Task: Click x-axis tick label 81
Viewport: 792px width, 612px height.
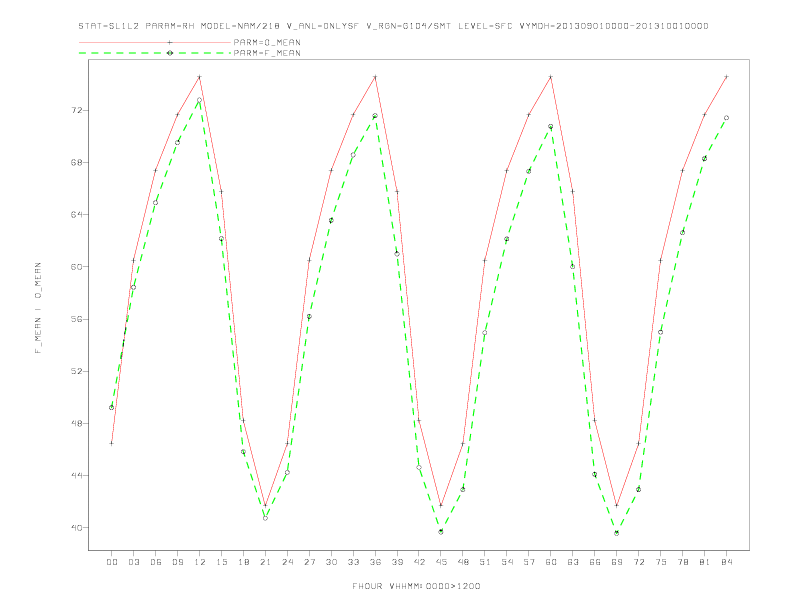Action: click(x=705, y=562)
